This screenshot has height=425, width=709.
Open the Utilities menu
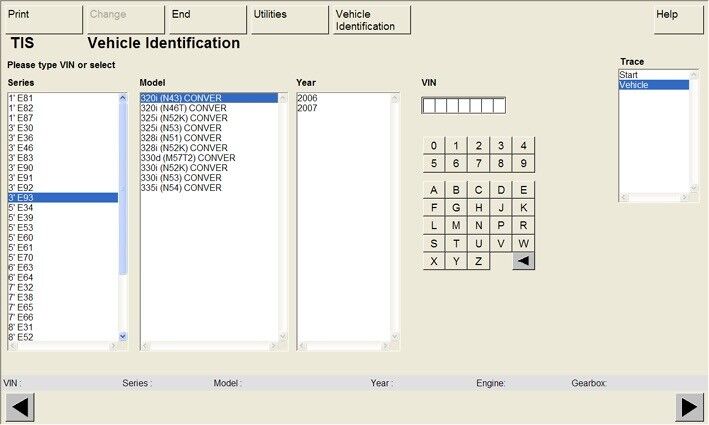(288, 19)
